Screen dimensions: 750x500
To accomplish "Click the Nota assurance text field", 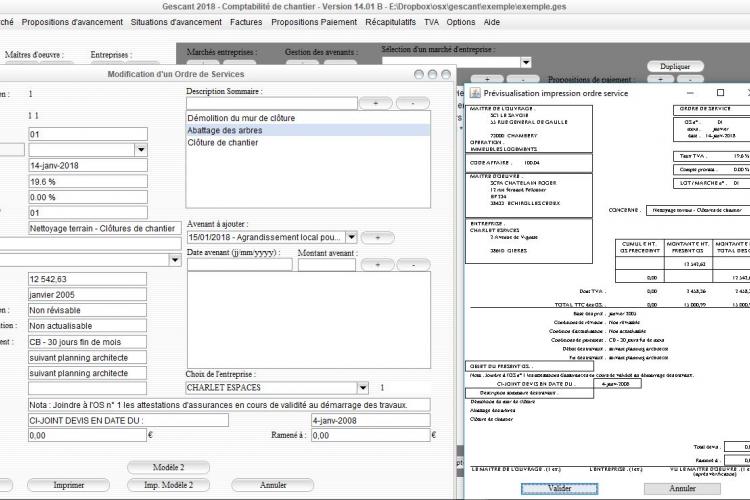I will click(229, 405).
